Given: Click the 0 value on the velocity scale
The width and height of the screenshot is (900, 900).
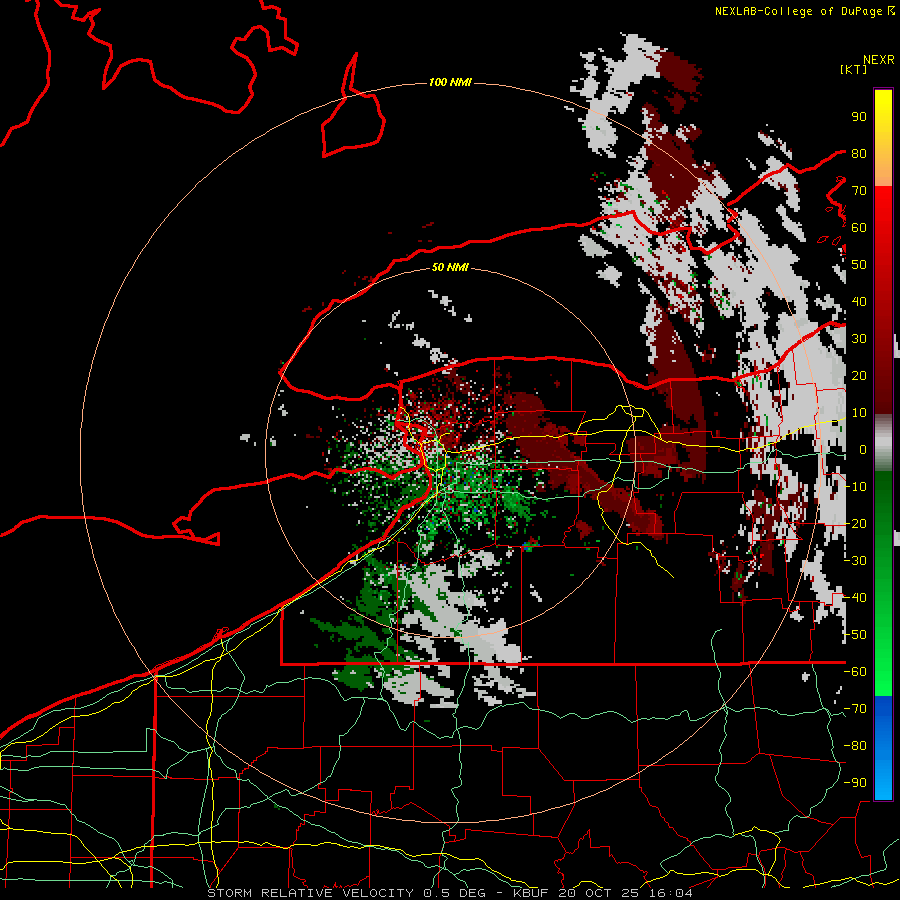Looking at the screenshot, I should 863,449.
